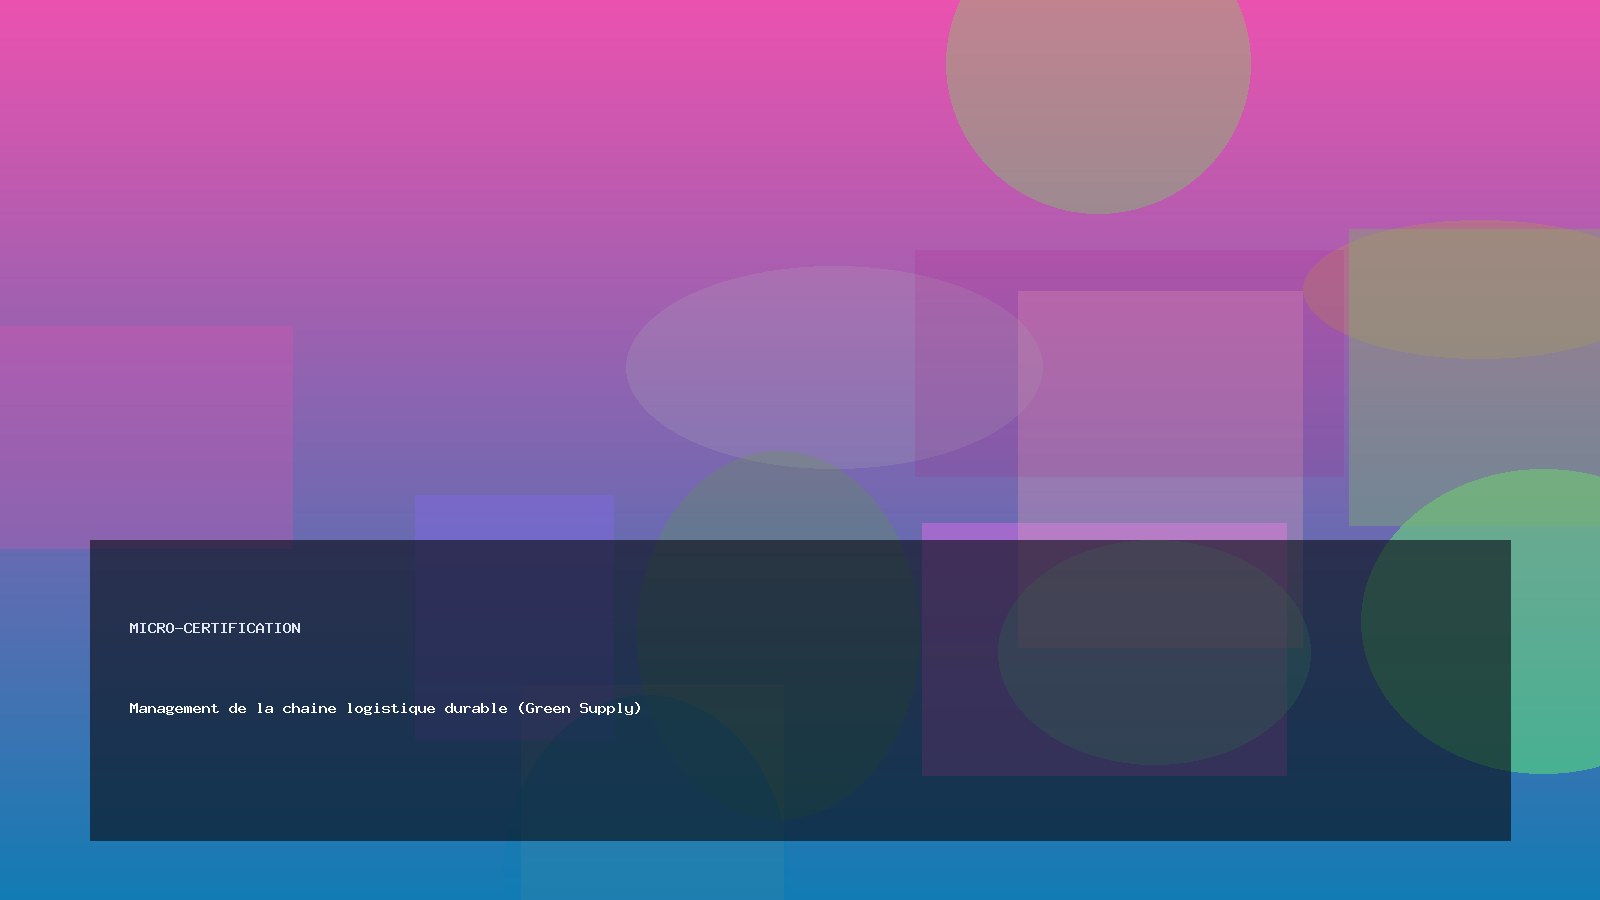Select the large magenta rectangle behind the ellipse
Viewport: 1600px width, 900px height.
point(1130,270)
